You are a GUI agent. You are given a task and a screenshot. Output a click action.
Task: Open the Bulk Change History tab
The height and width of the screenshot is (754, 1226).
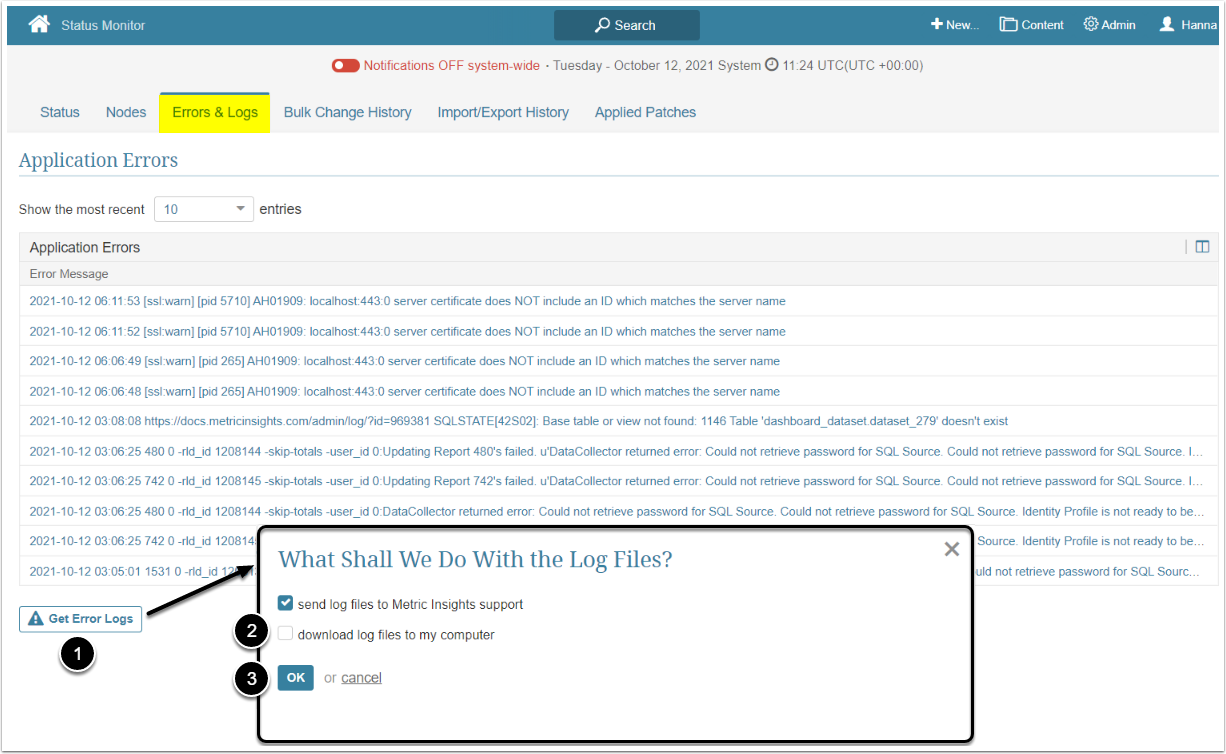(348, 112)
